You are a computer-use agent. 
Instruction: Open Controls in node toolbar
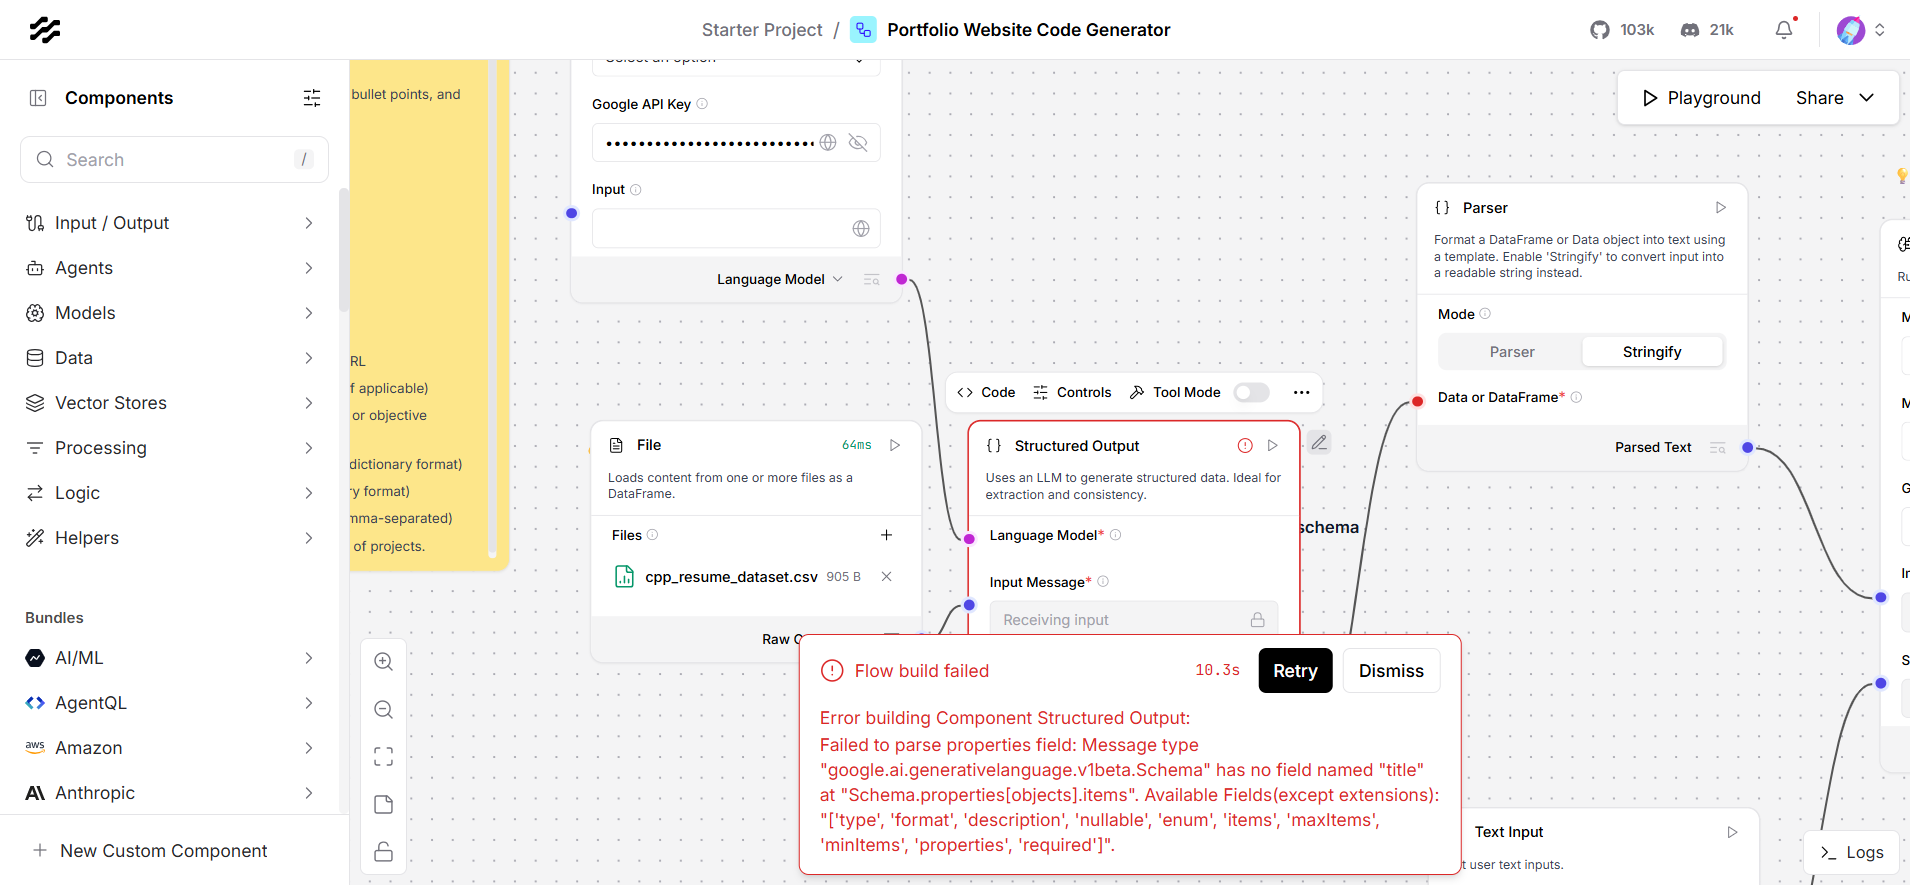[1072, 393]
